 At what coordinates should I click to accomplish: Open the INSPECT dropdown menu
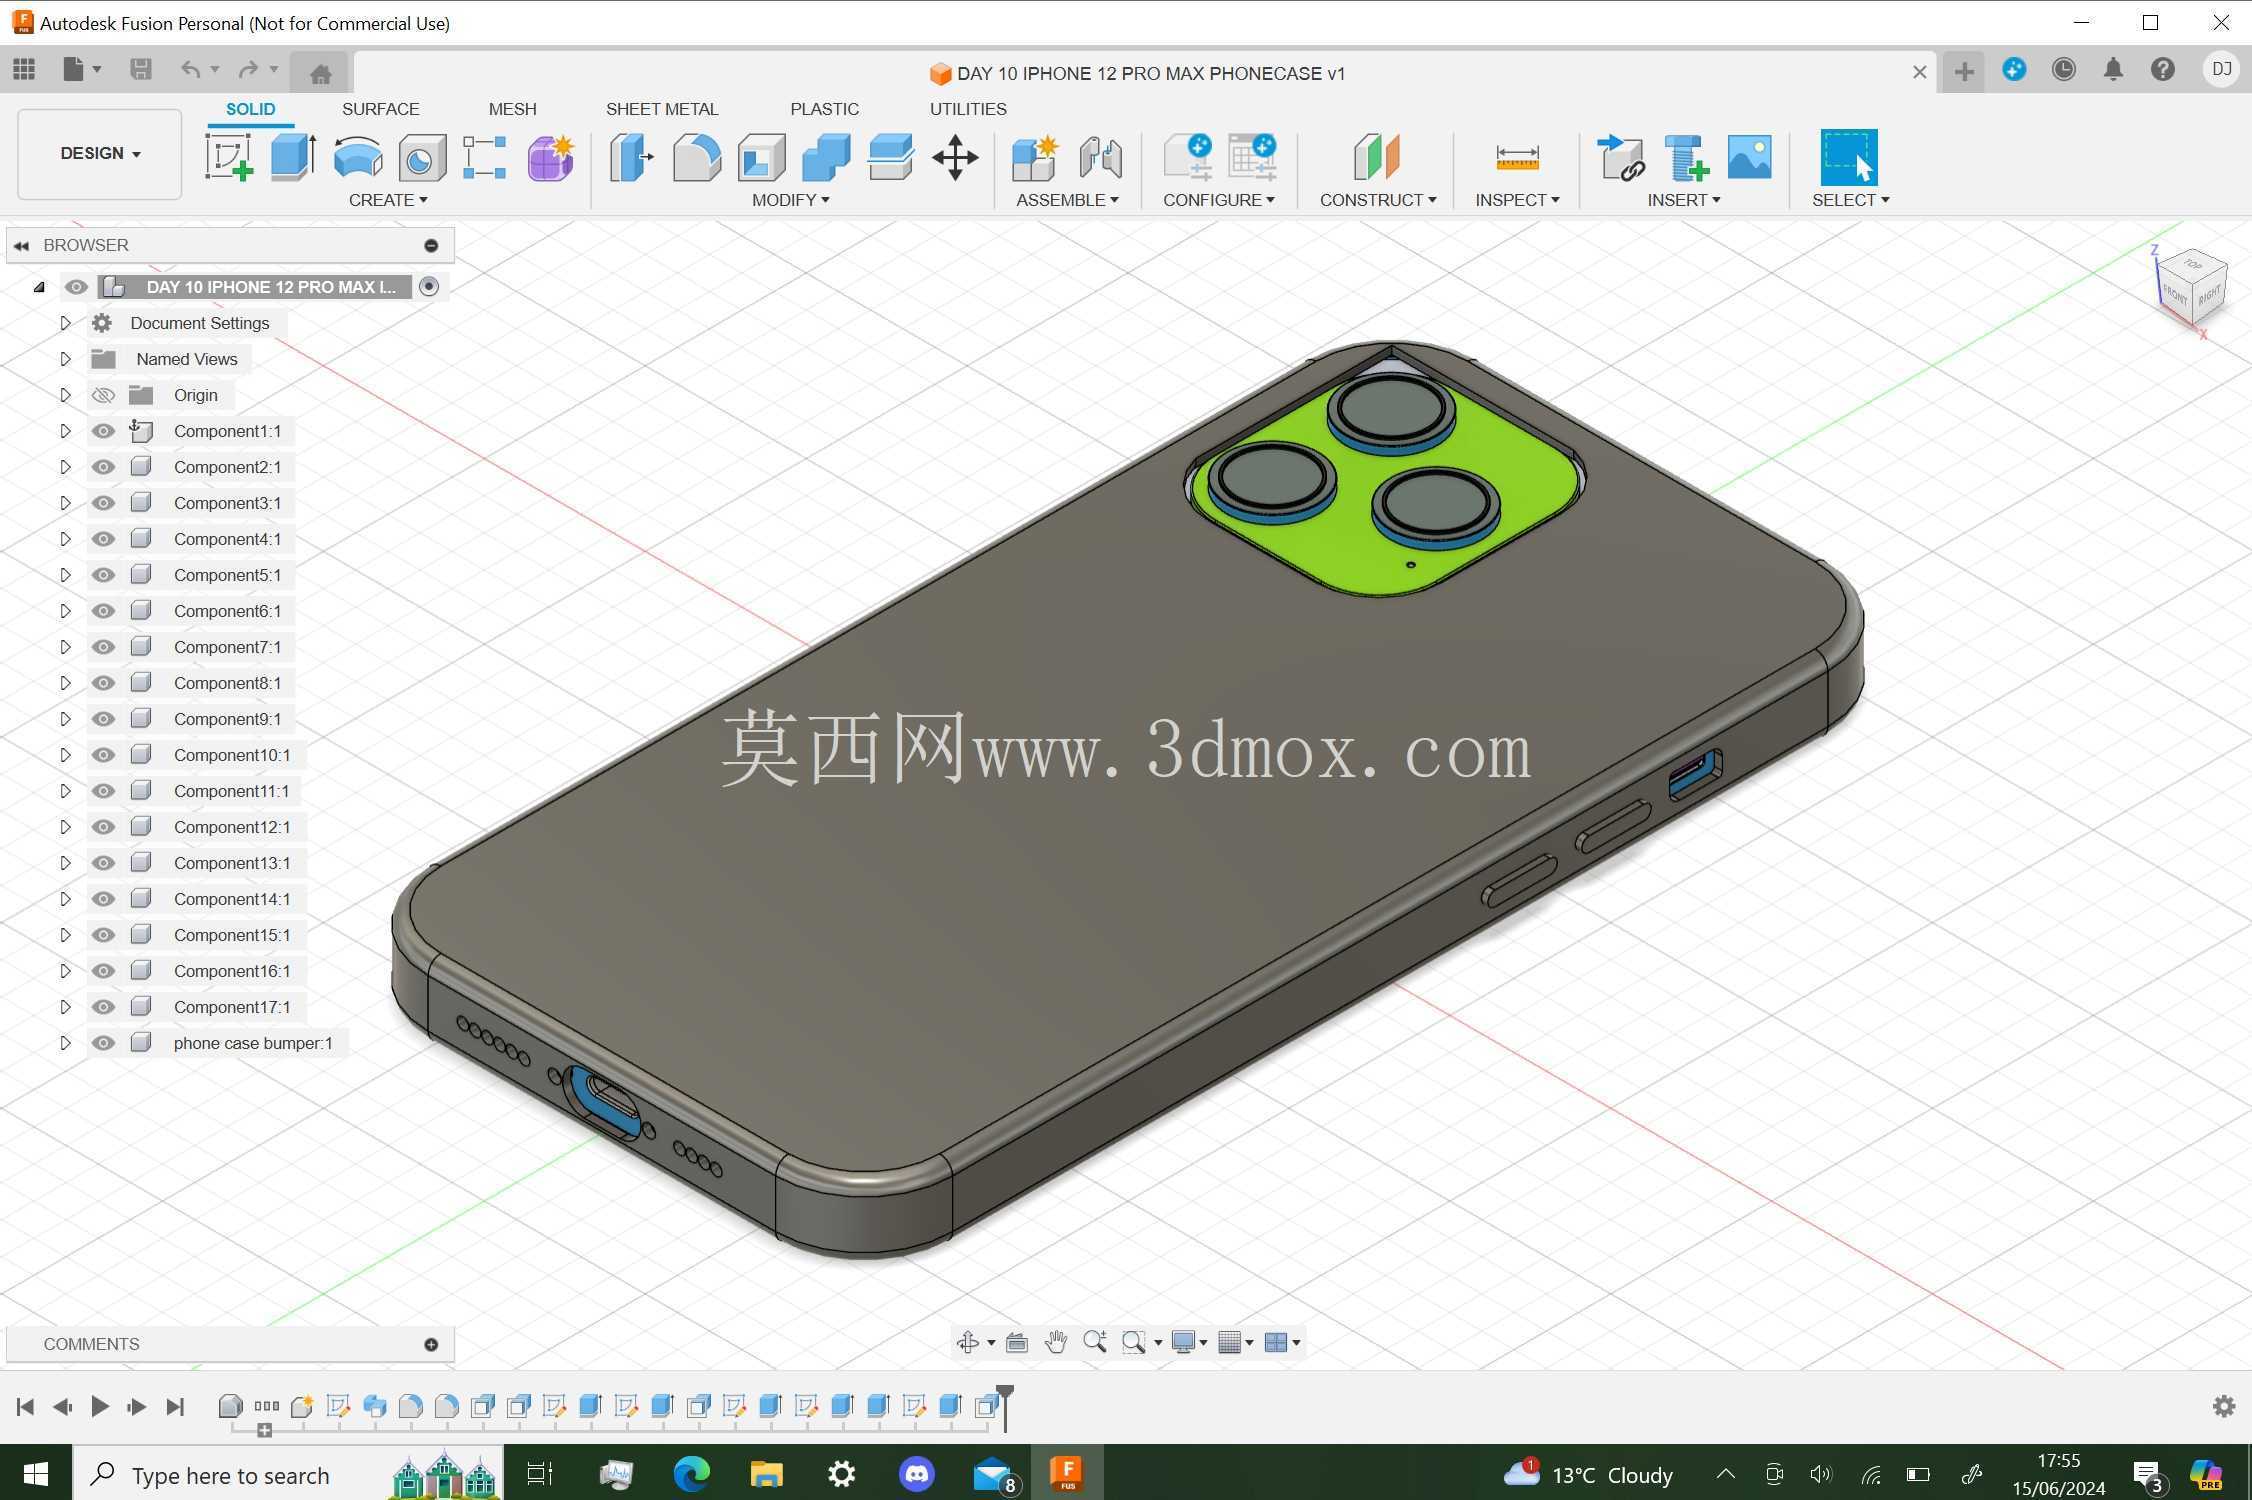1517,200
